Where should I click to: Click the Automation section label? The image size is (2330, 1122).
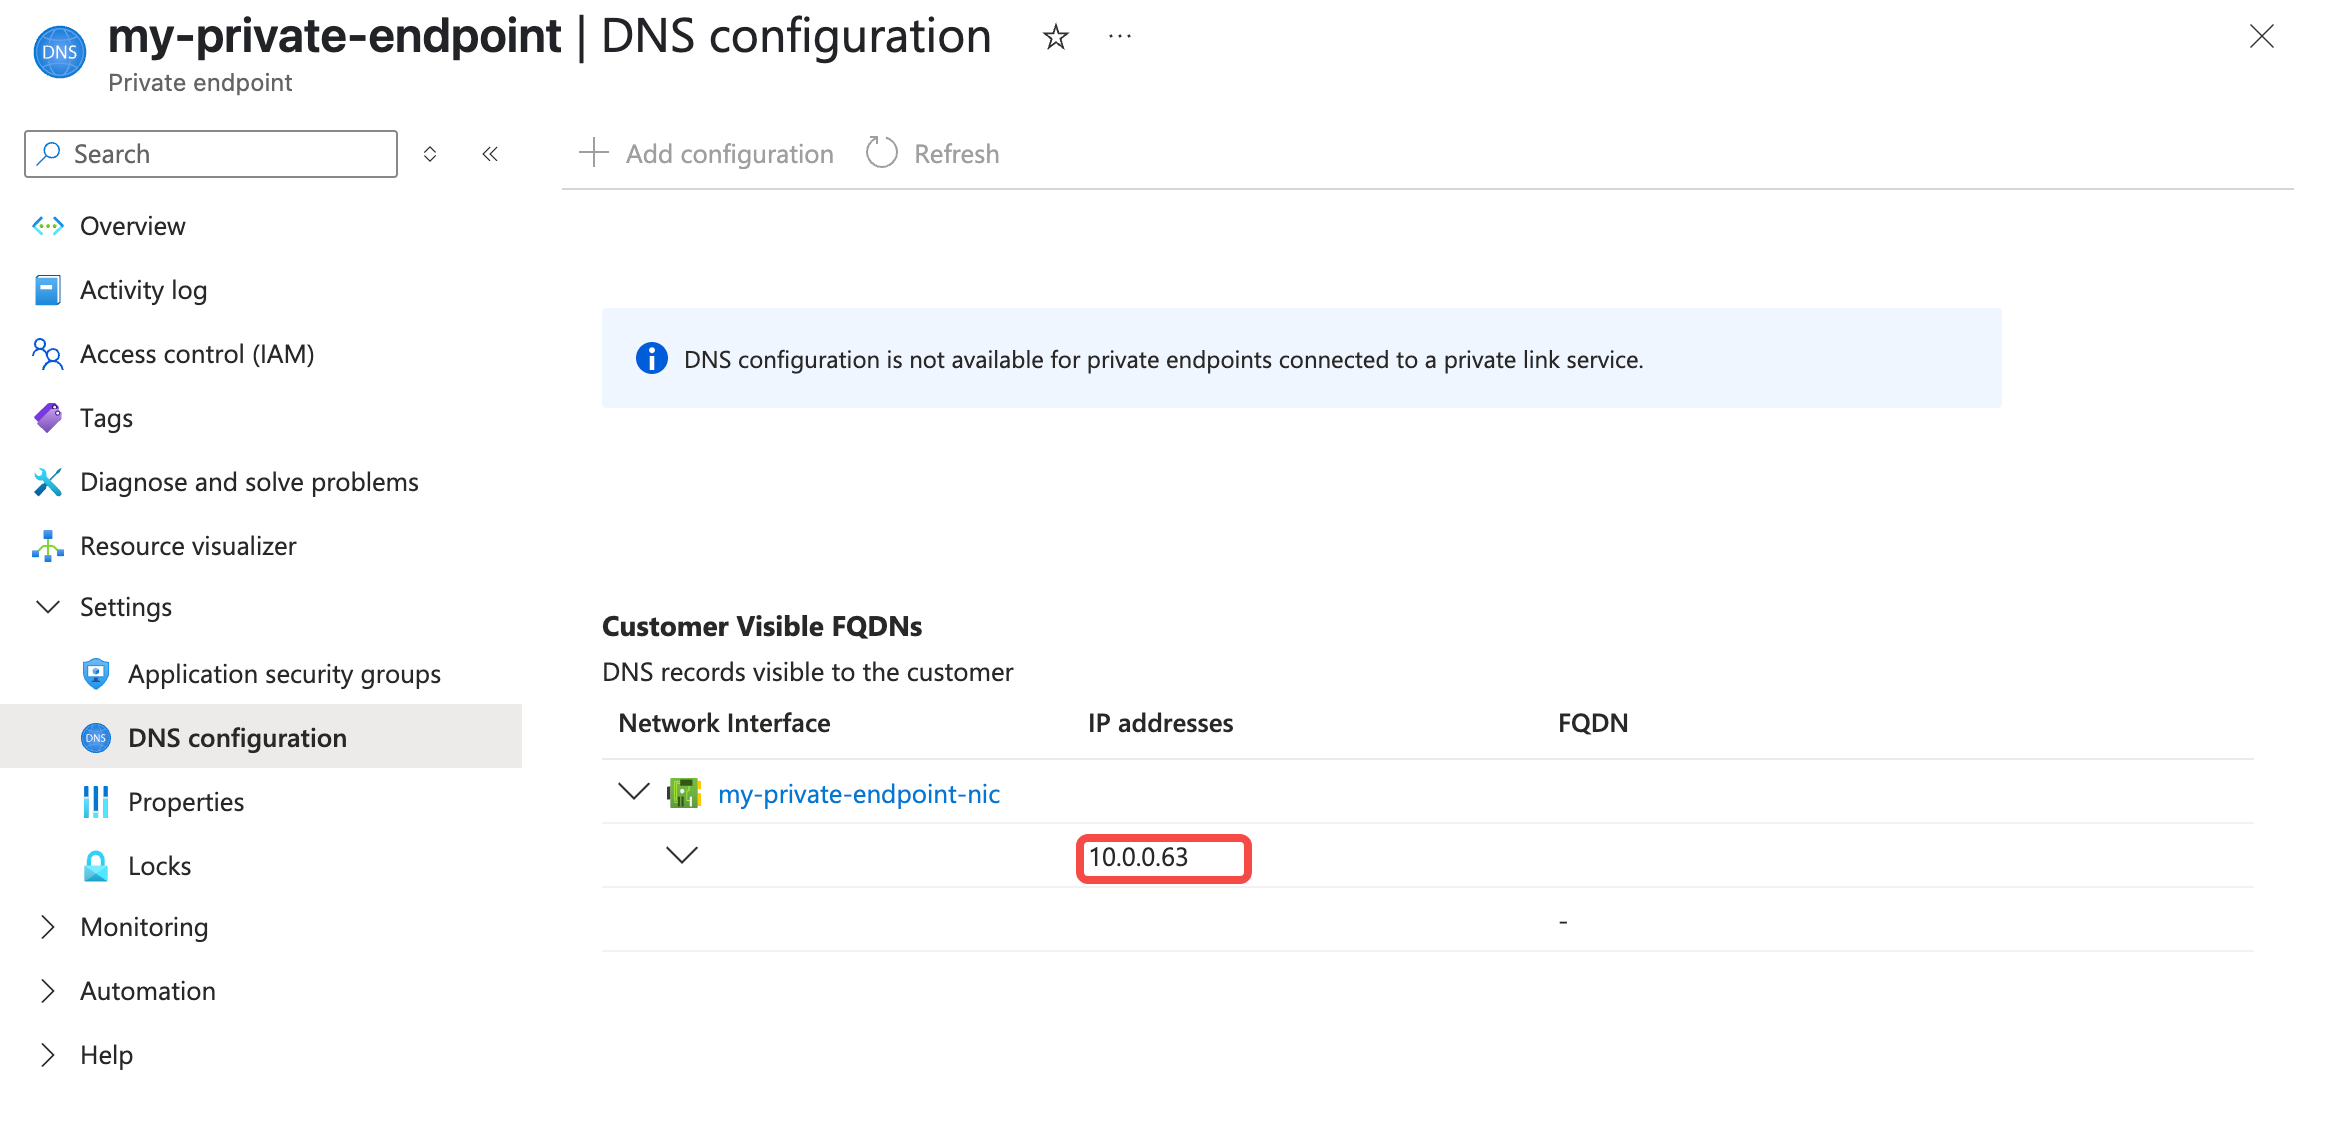pos(148,991)
